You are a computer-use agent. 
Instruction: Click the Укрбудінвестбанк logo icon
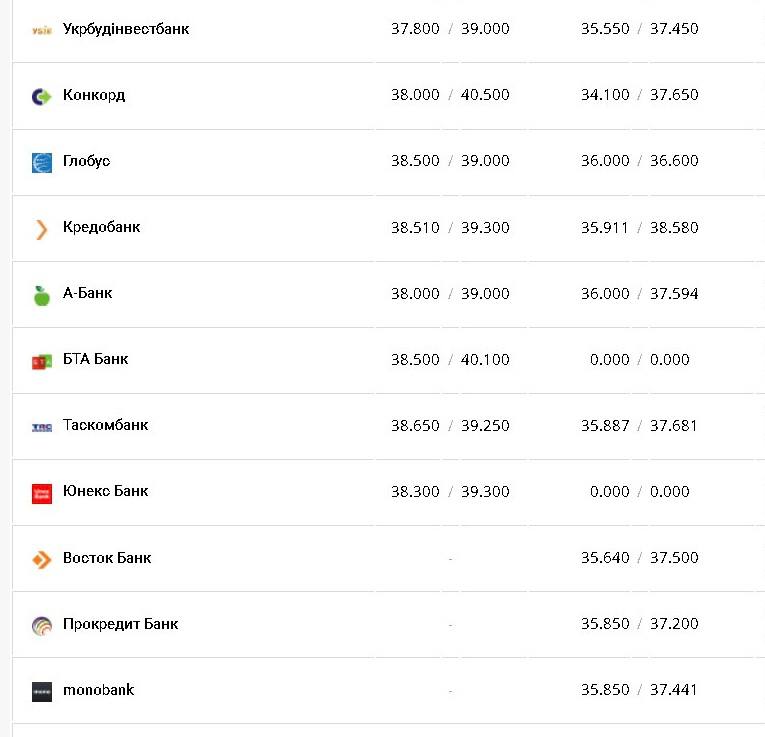click(x=41, y=30)
